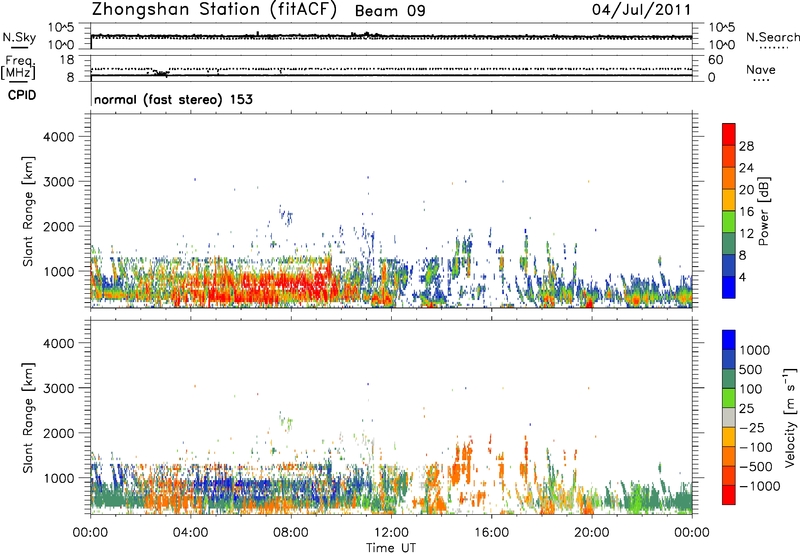Click the "Velocity [m s-1]" colorbar title
800x554 pixels.
point(790,417)
